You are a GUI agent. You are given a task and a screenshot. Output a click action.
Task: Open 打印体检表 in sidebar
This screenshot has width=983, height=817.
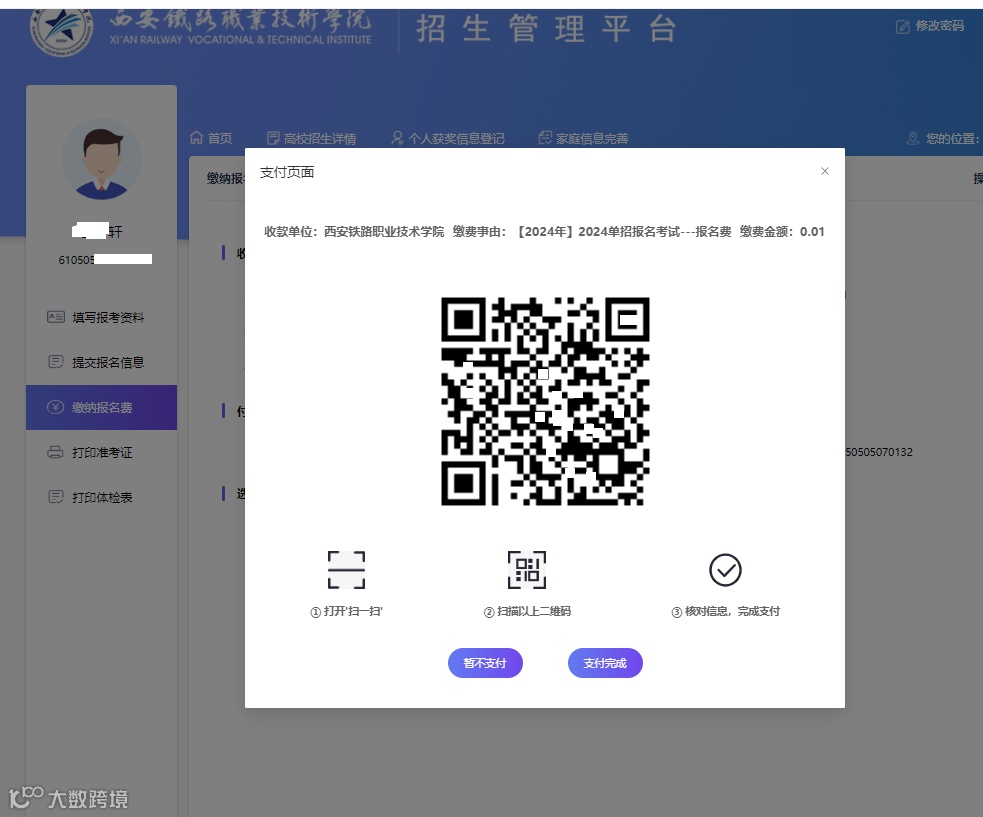pos(102,497)
